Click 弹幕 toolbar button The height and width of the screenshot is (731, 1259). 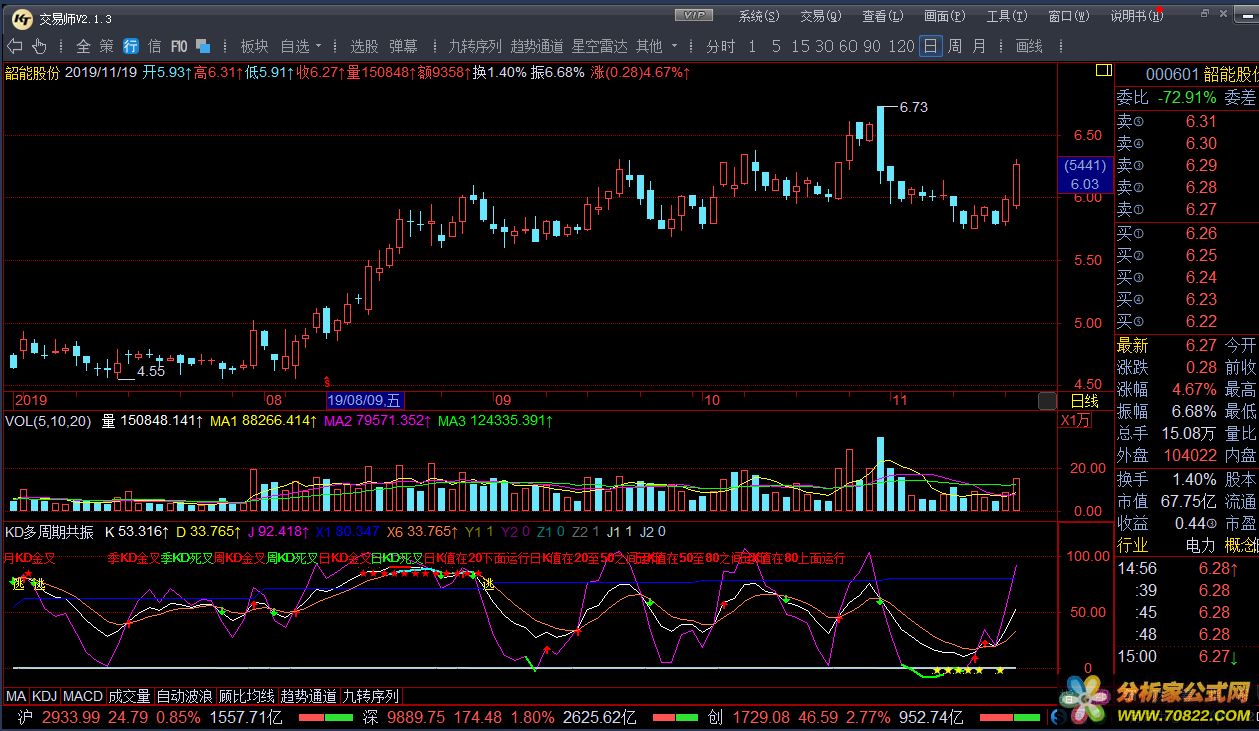(403, 46)
